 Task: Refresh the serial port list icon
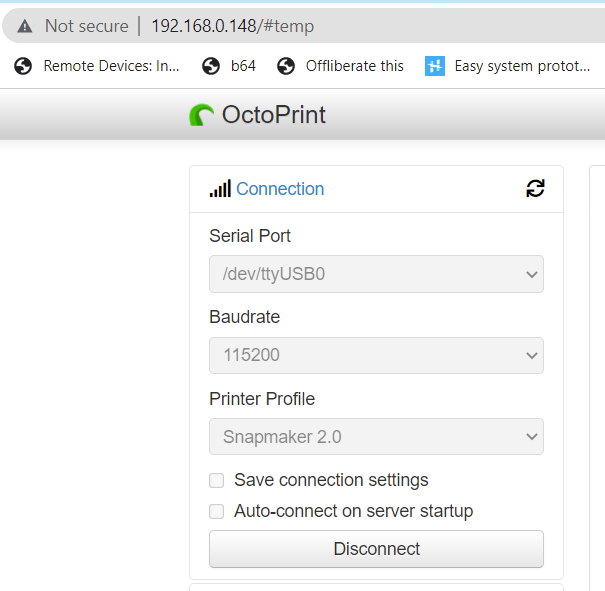point(535,188)
